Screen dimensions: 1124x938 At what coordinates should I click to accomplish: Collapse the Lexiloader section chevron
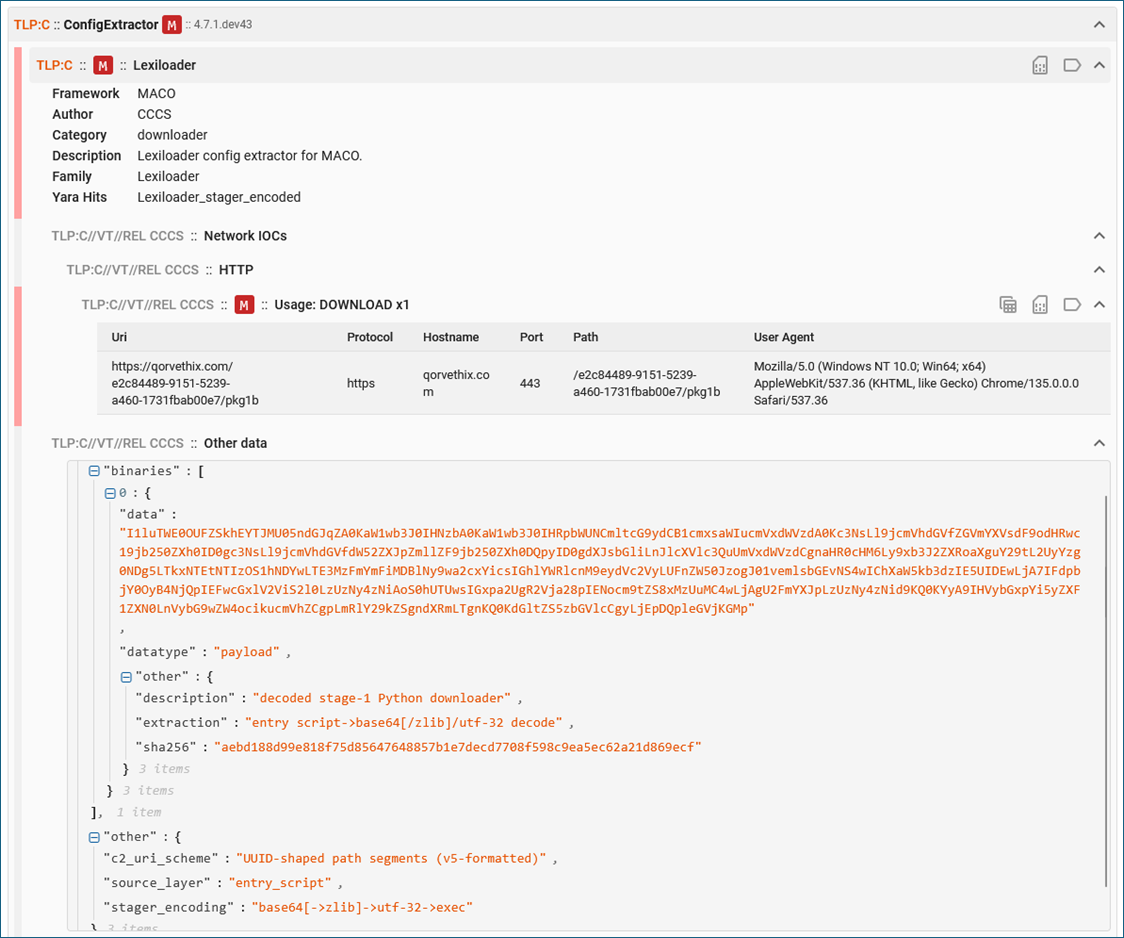coord(1099,65)
